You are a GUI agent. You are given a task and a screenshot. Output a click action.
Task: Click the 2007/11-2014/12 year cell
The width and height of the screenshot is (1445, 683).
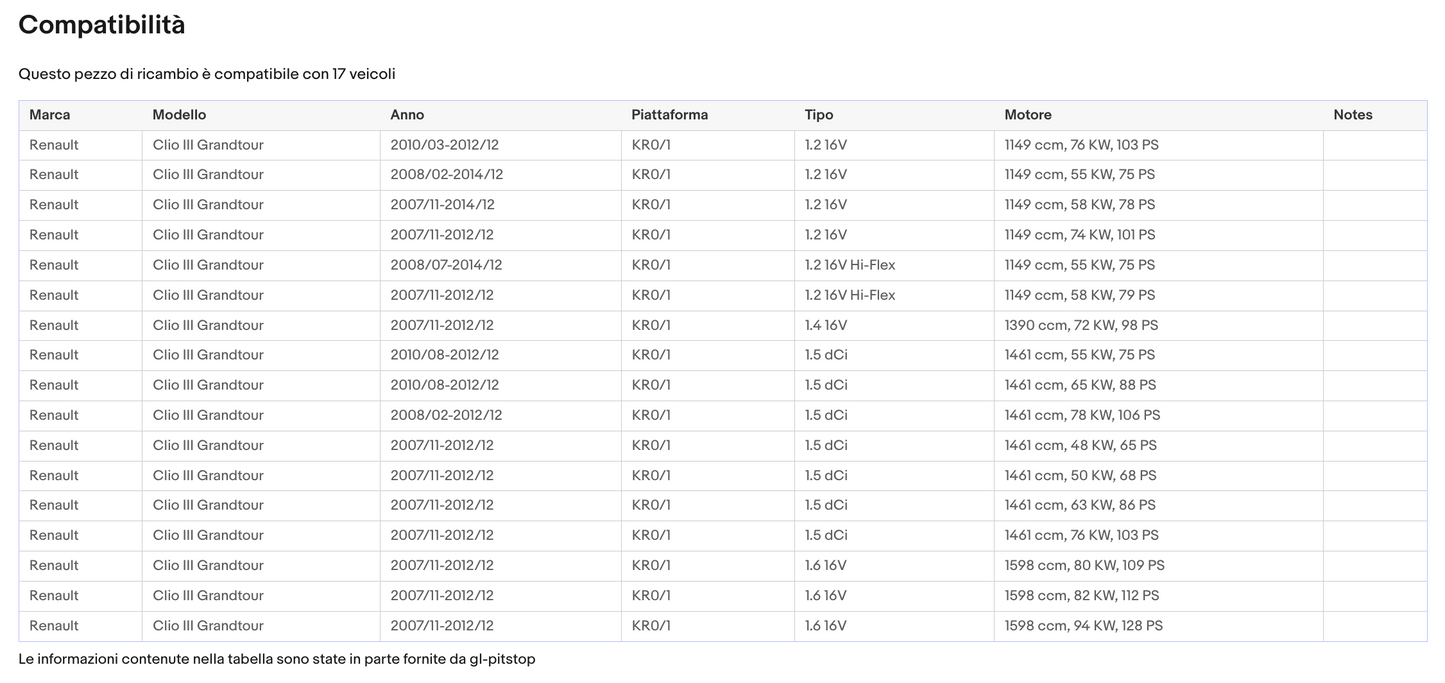pyautogui.click(x=442, y=205)
